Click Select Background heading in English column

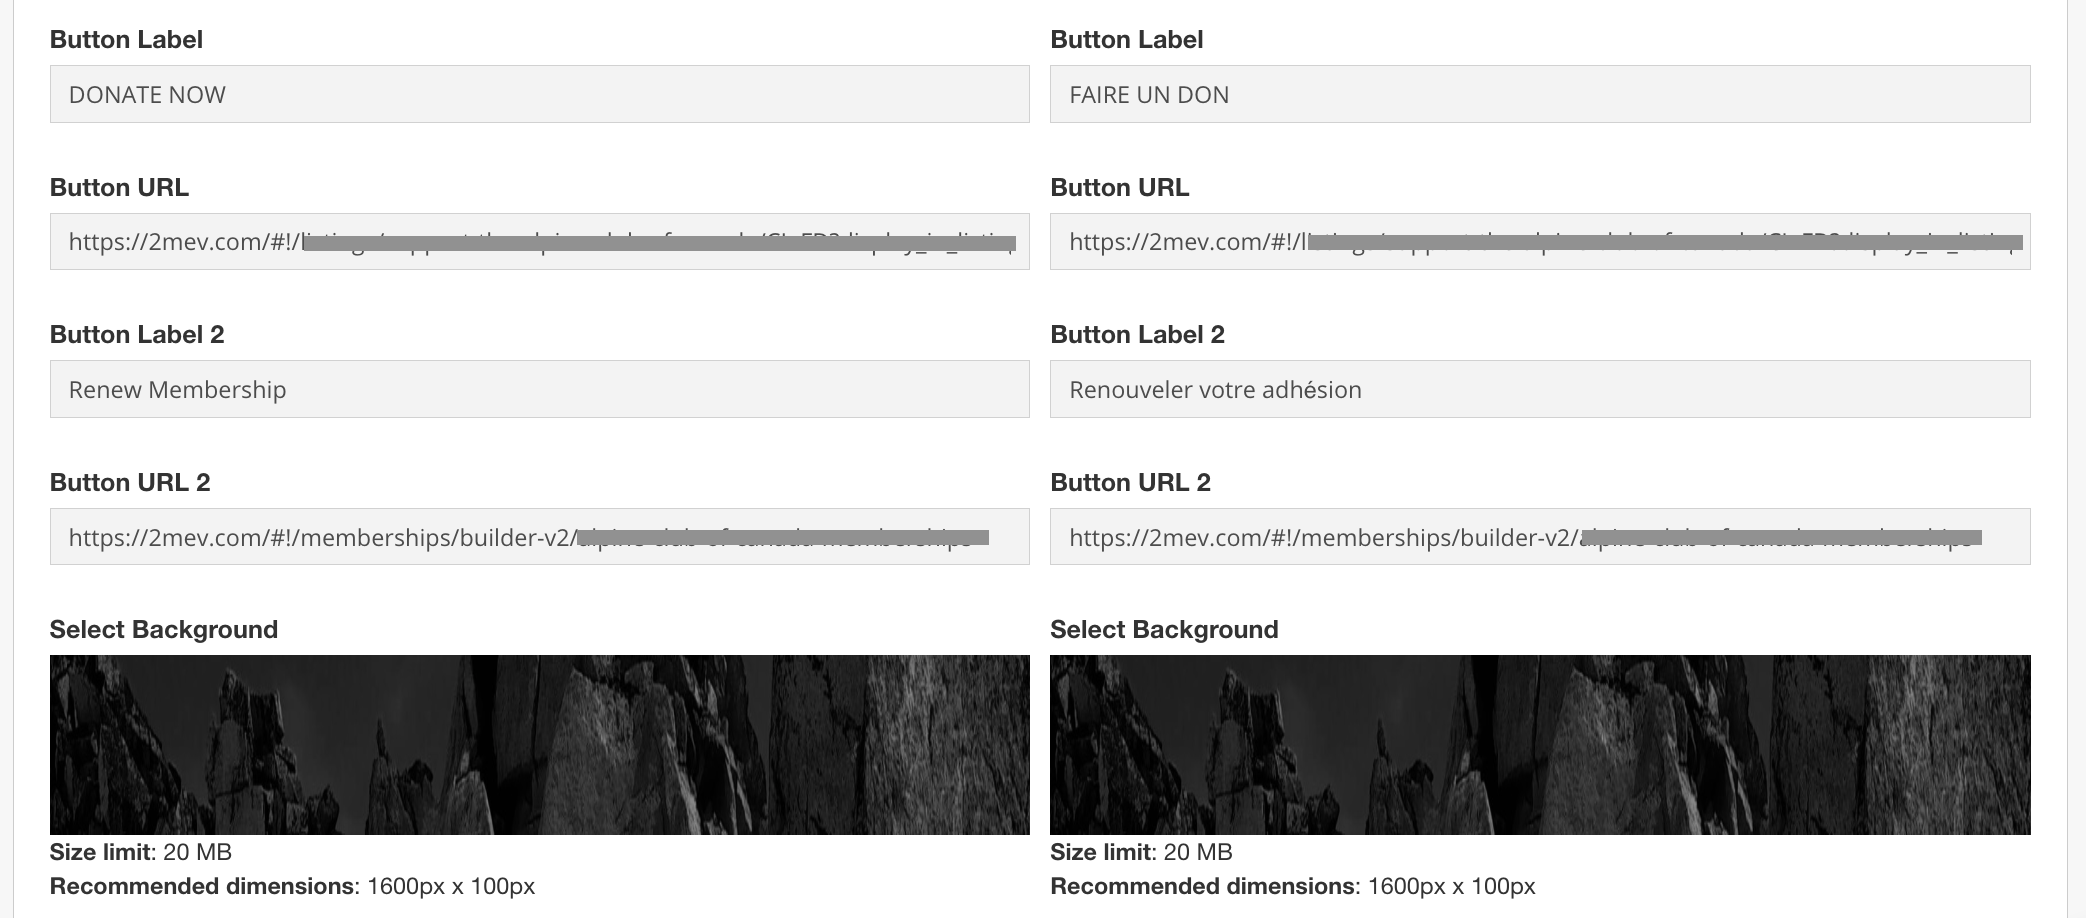click(x=164, y=629)
